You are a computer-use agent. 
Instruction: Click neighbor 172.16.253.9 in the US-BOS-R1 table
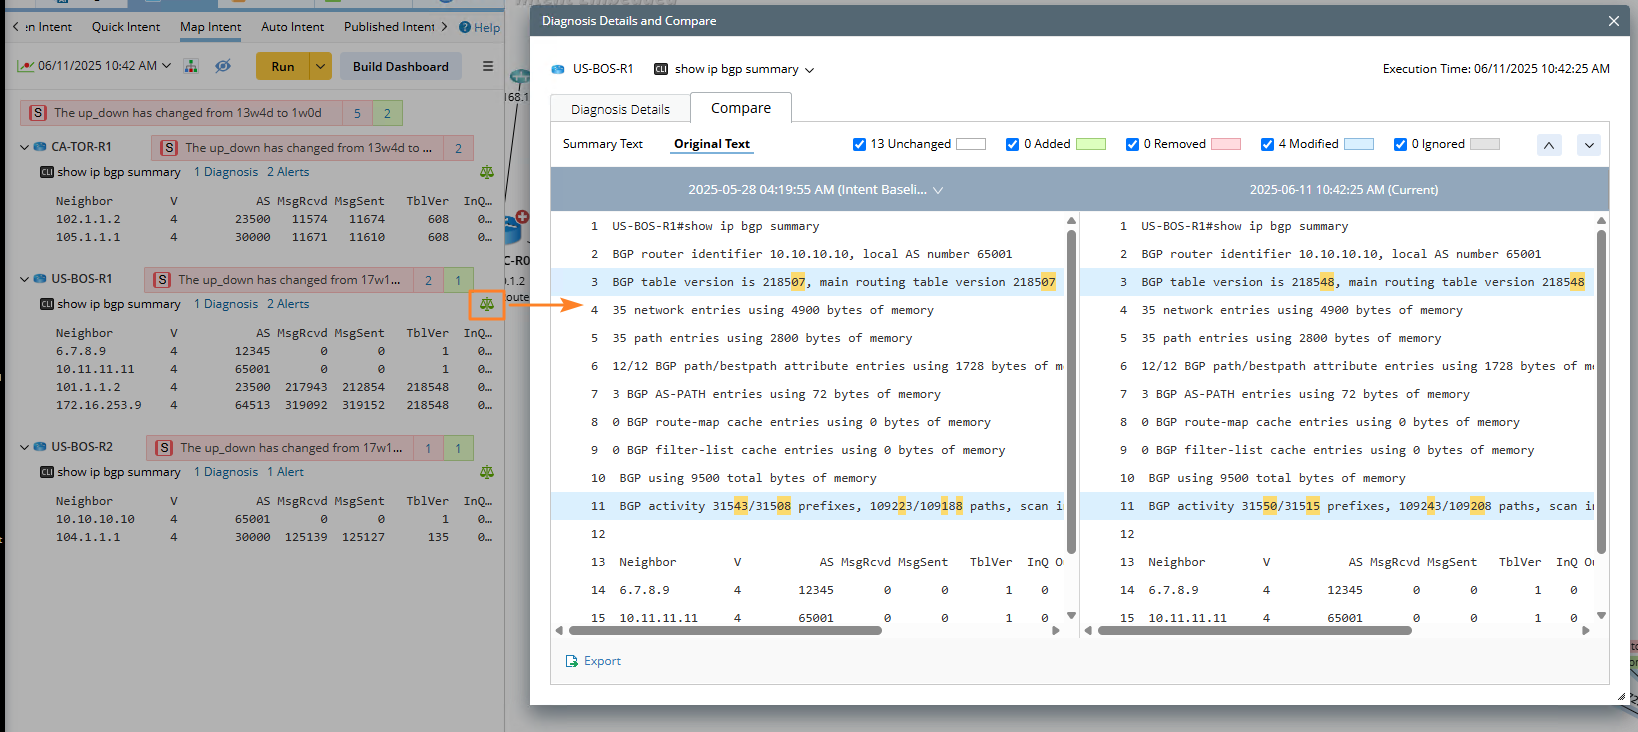[99, 405]
